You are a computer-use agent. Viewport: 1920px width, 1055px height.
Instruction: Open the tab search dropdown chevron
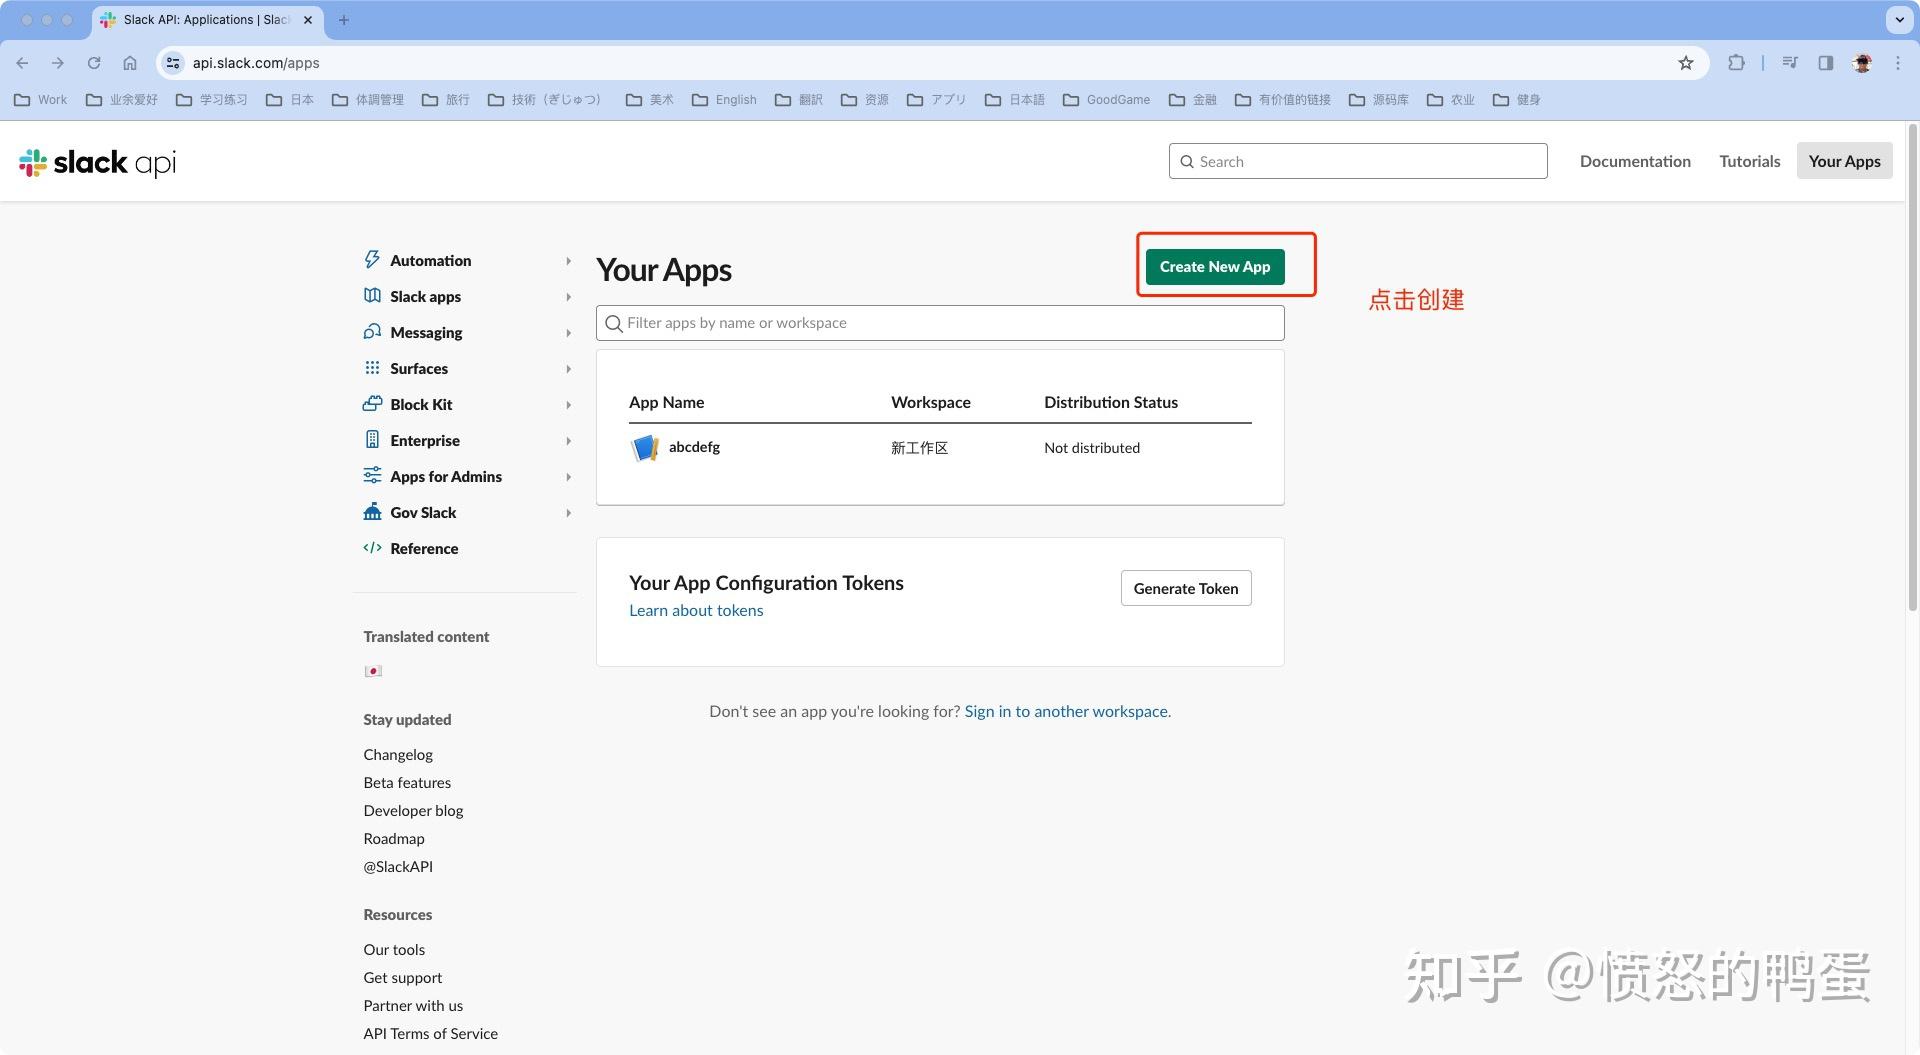[x=1899, y=20]
